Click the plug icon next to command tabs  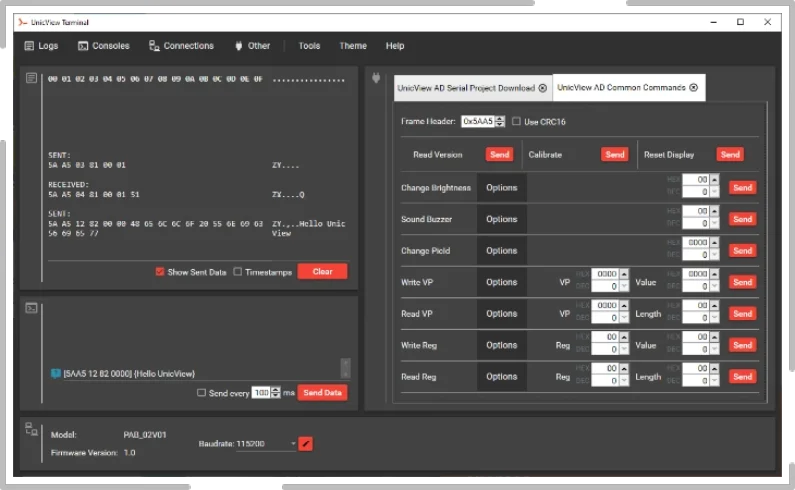click(x=376, y=78)
